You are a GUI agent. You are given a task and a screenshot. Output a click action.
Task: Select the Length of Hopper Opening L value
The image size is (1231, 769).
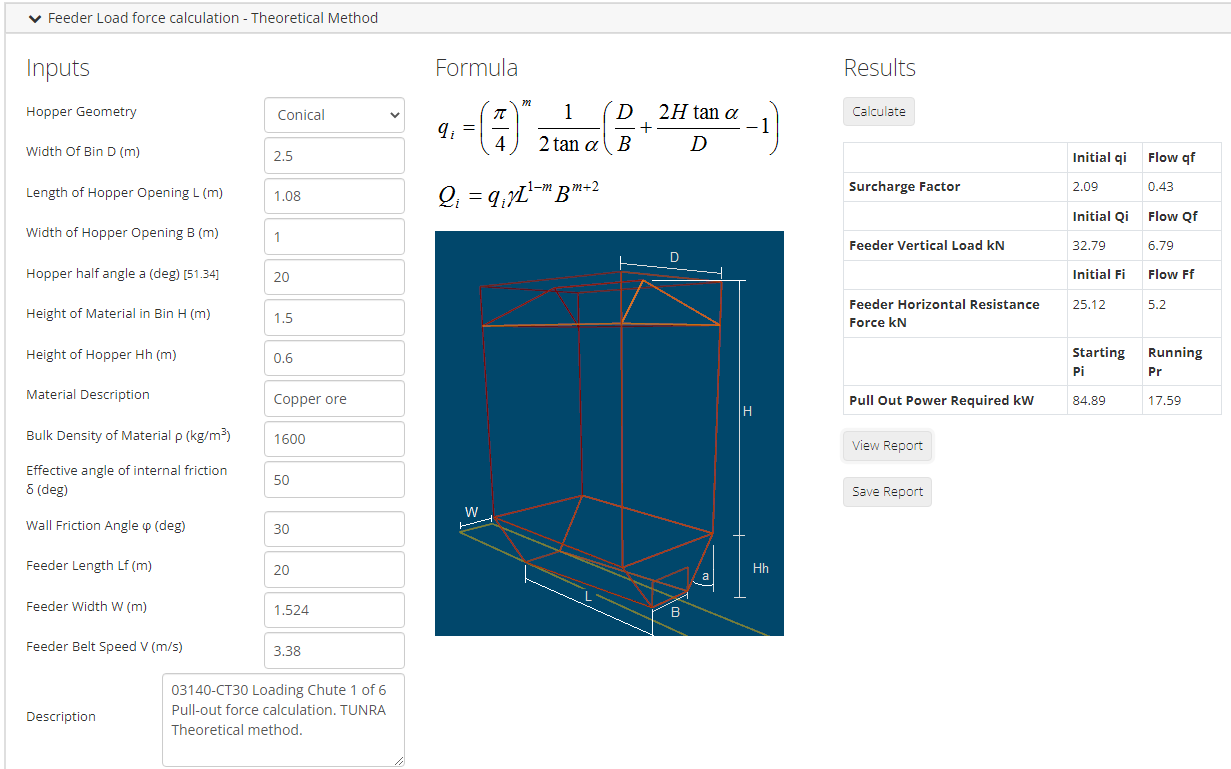tap(334, 196)
